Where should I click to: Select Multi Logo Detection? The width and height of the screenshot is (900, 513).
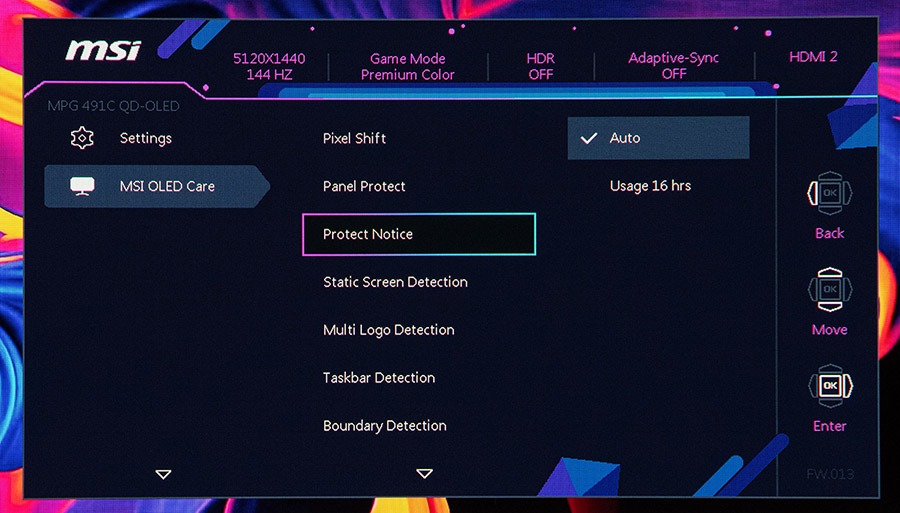(x=389, y=330)
